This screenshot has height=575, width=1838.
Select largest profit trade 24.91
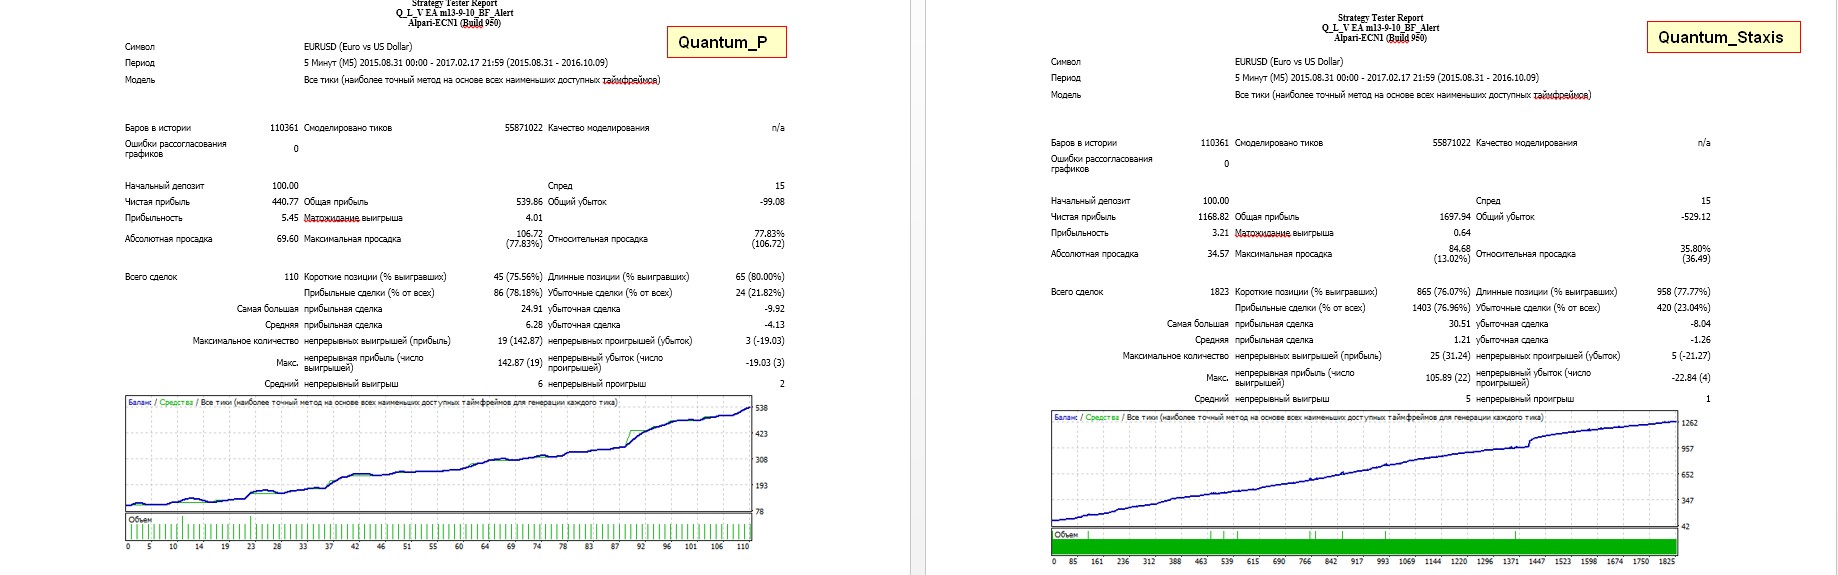[532, 309]
